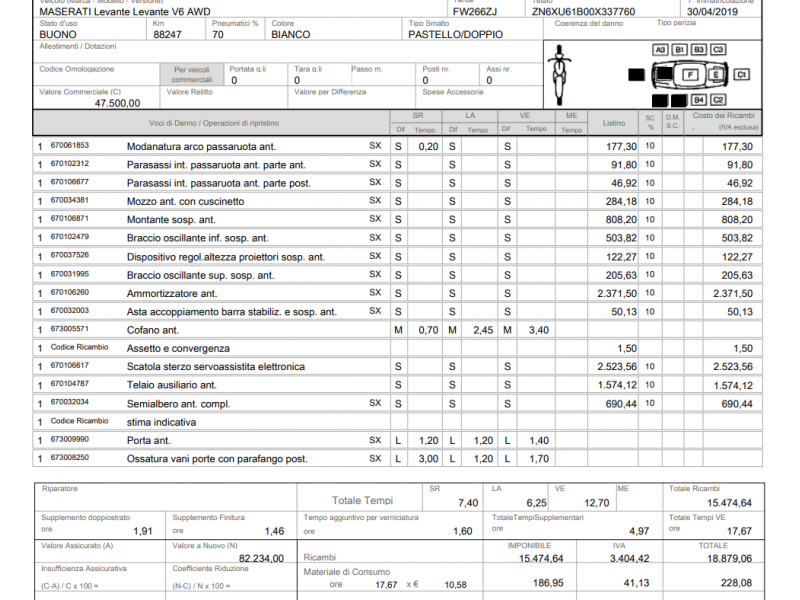Click the 'Per veicoli commerciali' shaded cell
Viewport: 800px width, 600px height.
point(192,74)
